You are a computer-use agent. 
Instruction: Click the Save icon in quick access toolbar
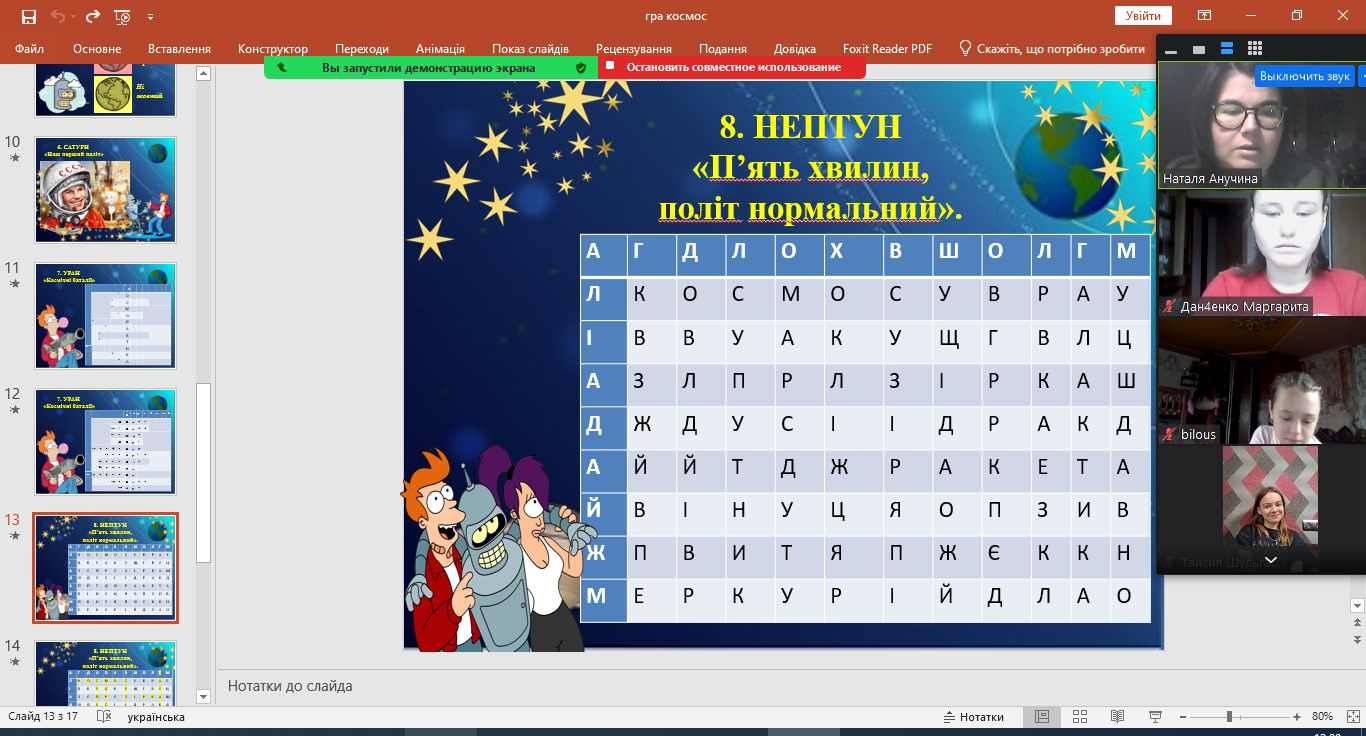click(29, 16)
